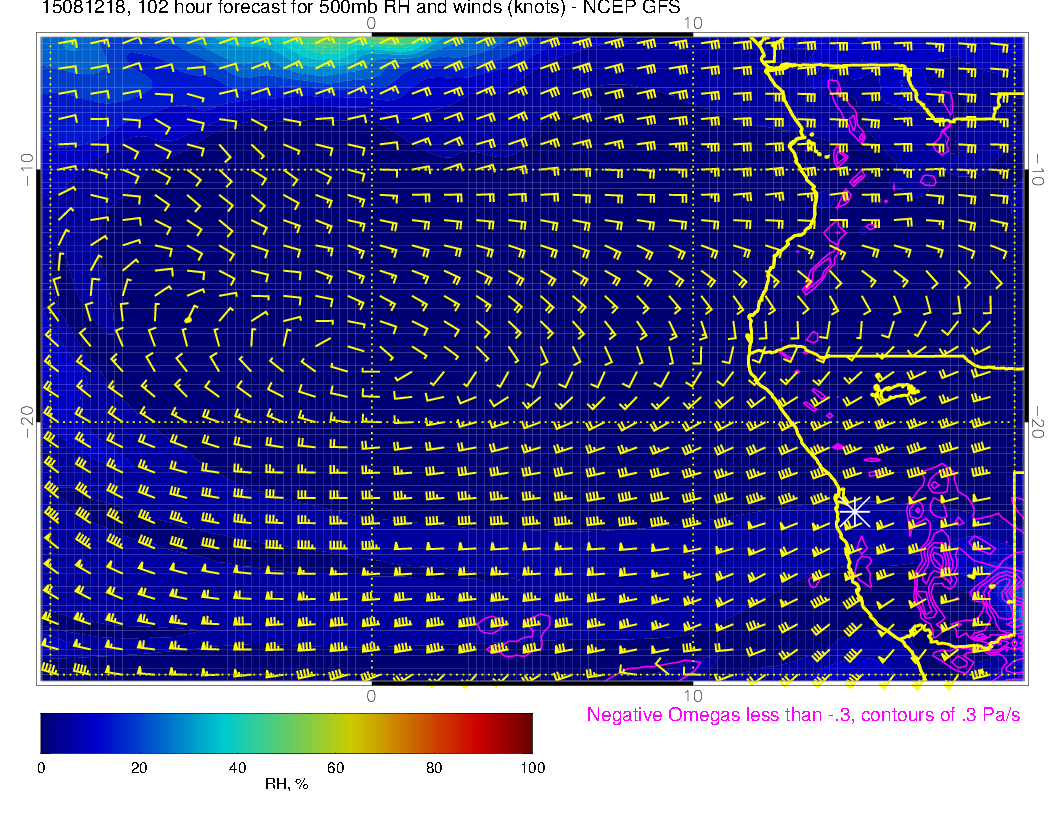This screenshot has width=1056, height=816.
Task: Click the colorbar value 60
Action: pyautogui.click(x=335, y=768)
